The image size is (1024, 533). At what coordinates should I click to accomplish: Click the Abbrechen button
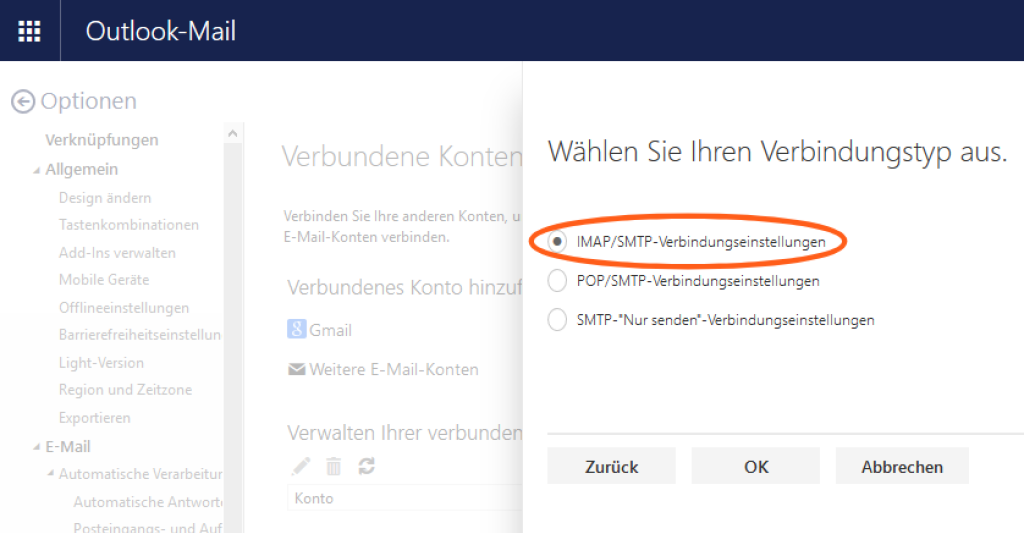click(x=902, y=466)
